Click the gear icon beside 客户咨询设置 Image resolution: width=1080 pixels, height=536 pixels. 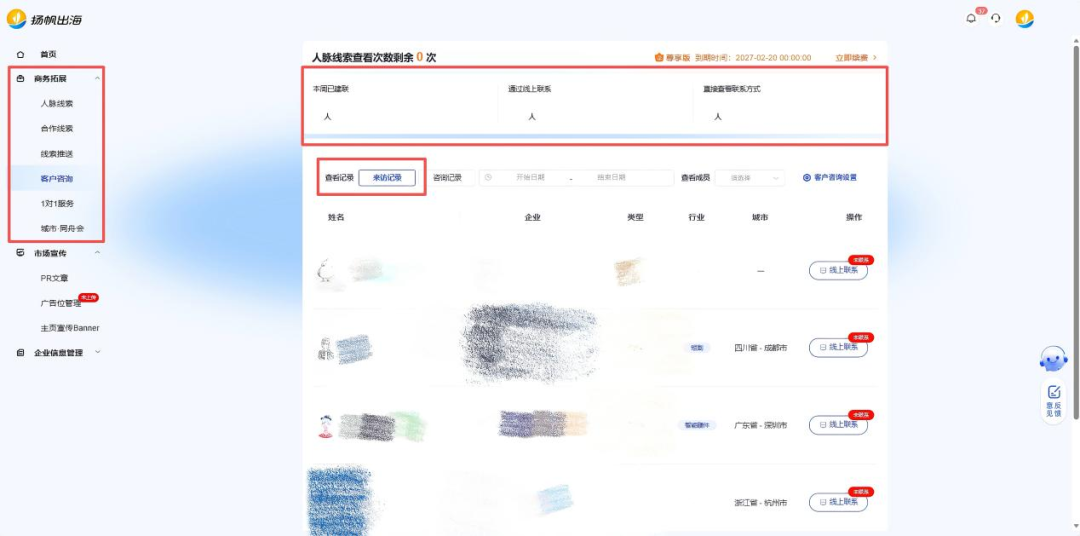pos(807,178)
